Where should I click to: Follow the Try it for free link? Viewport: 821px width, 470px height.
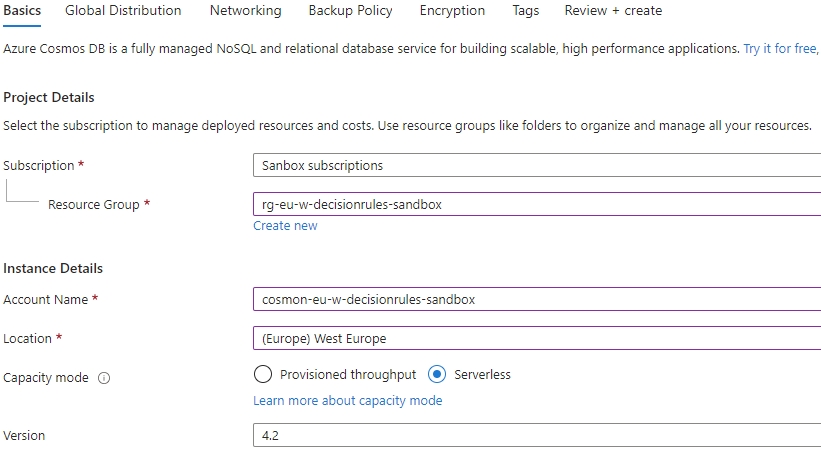pyautogui.click(x=780, y=48)
